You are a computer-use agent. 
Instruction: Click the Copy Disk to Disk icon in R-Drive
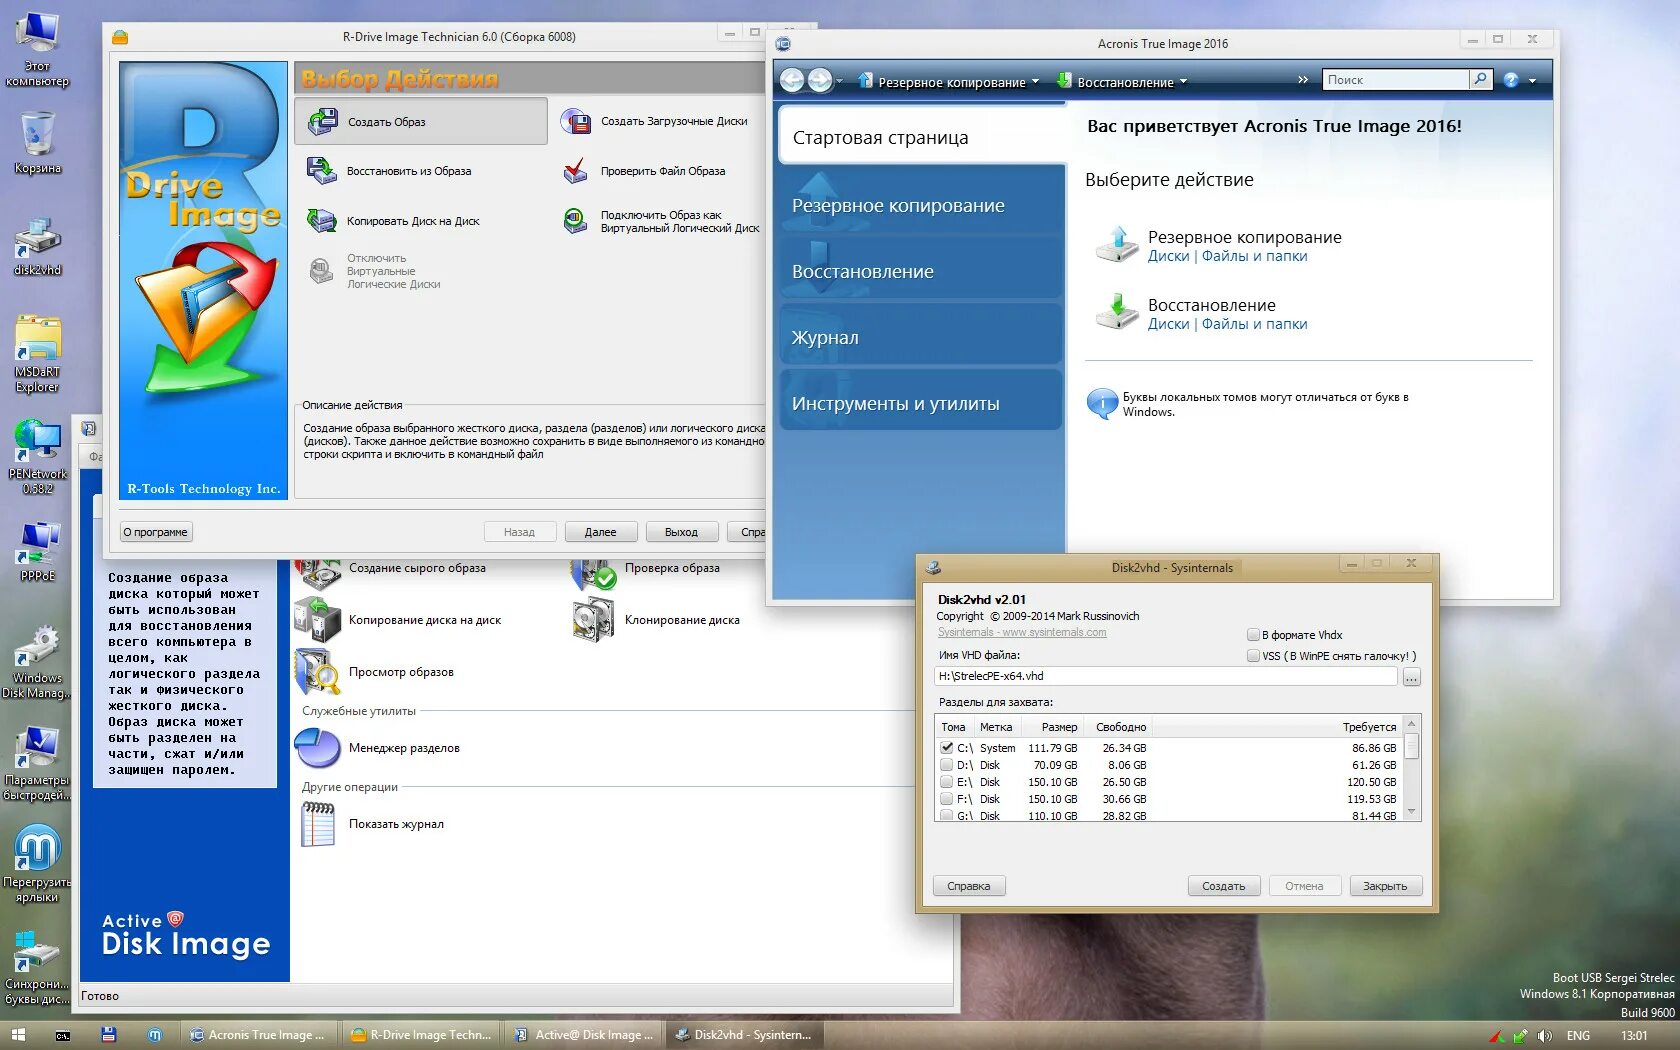click(x=322, y=221)
